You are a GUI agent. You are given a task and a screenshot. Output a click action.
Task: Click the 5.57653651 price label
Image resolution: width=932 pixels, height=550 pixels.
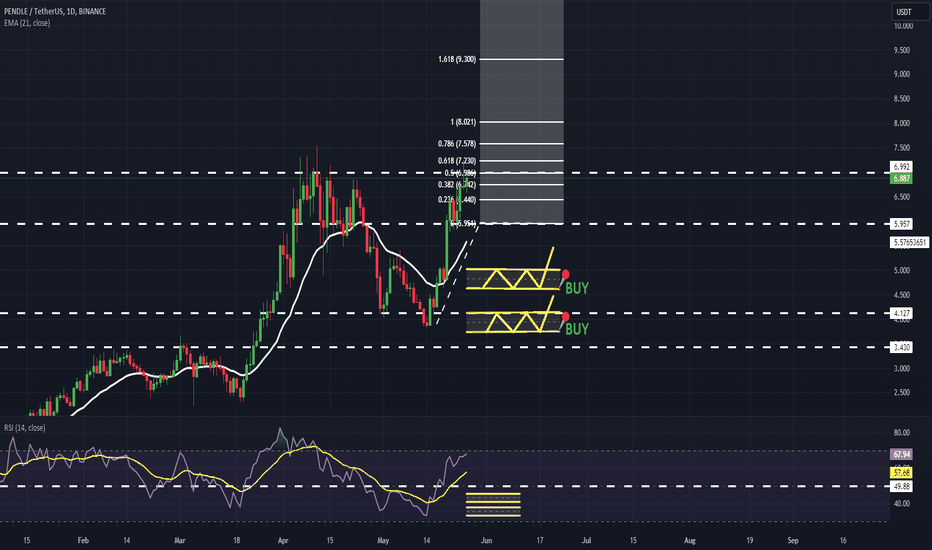[909, 242]
